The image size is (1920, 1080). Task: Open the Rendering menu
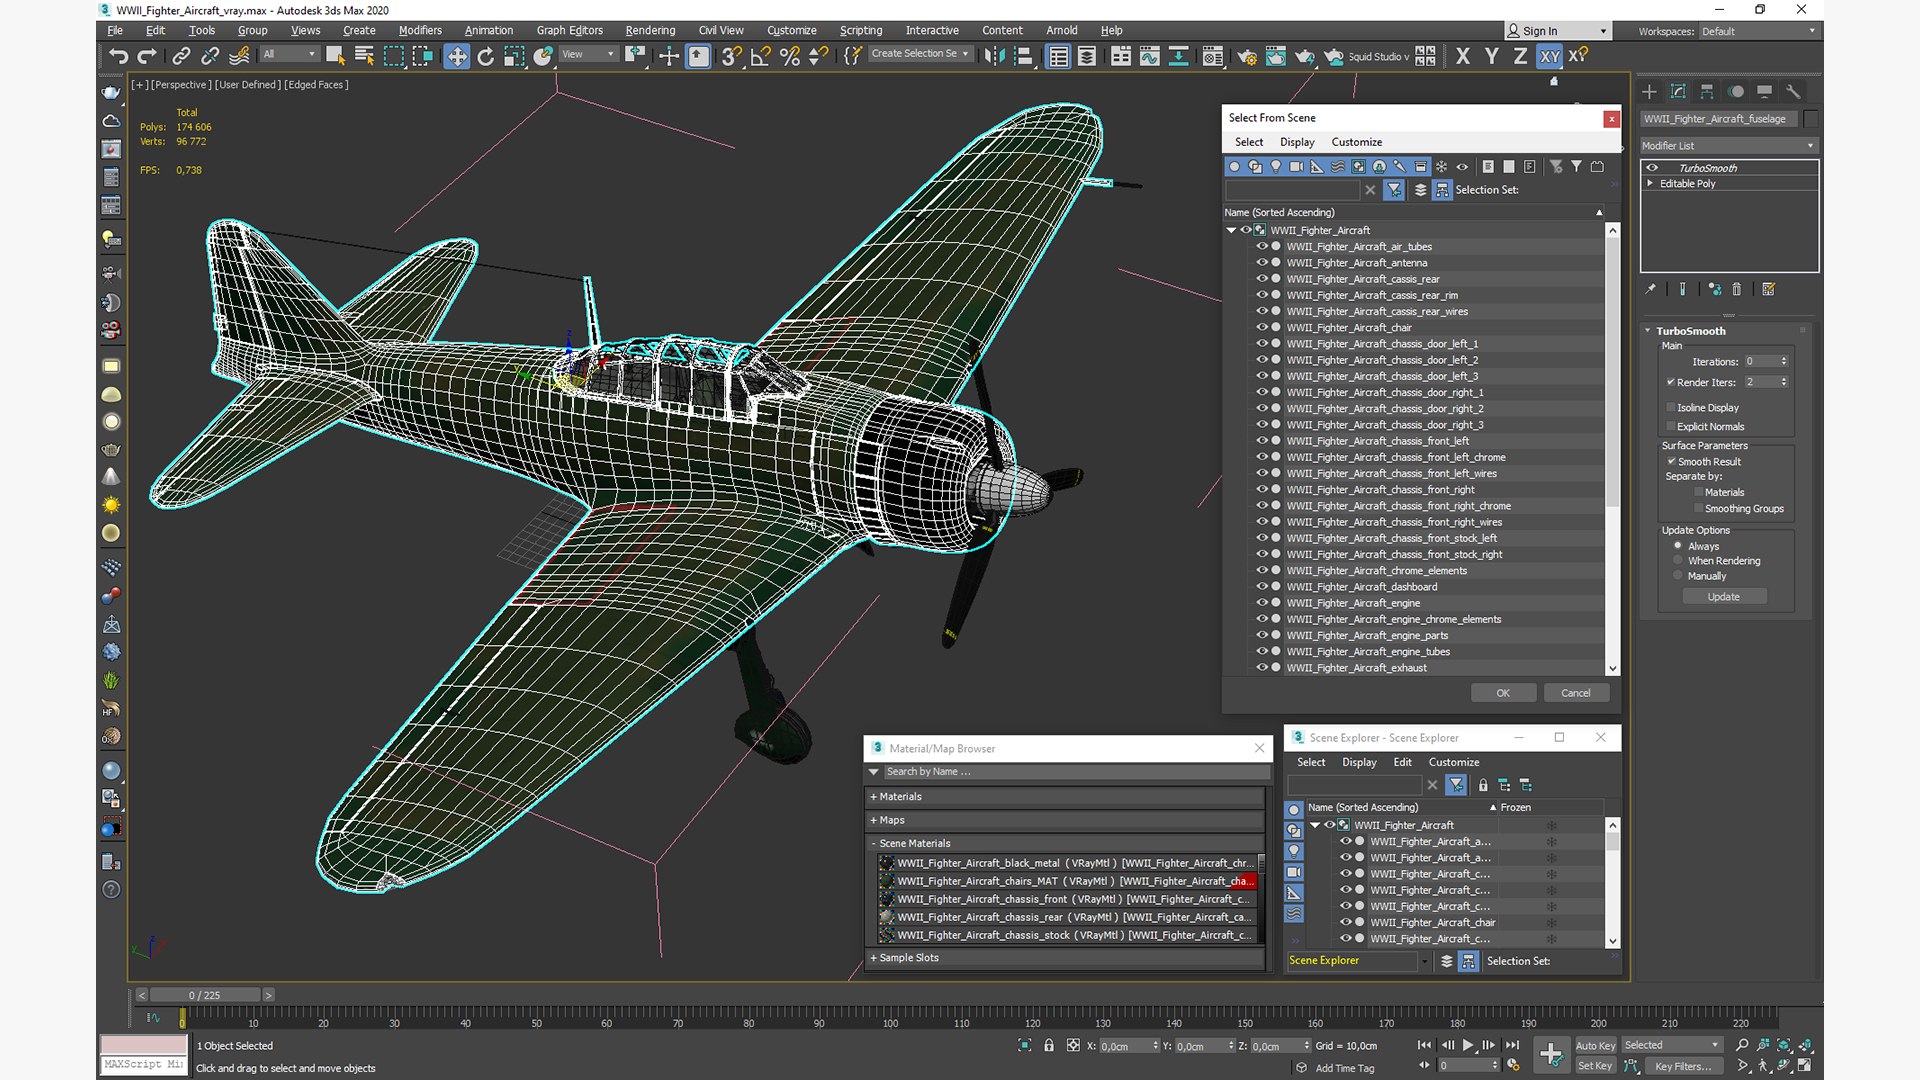pyautogui.click(x=650, y=30)
